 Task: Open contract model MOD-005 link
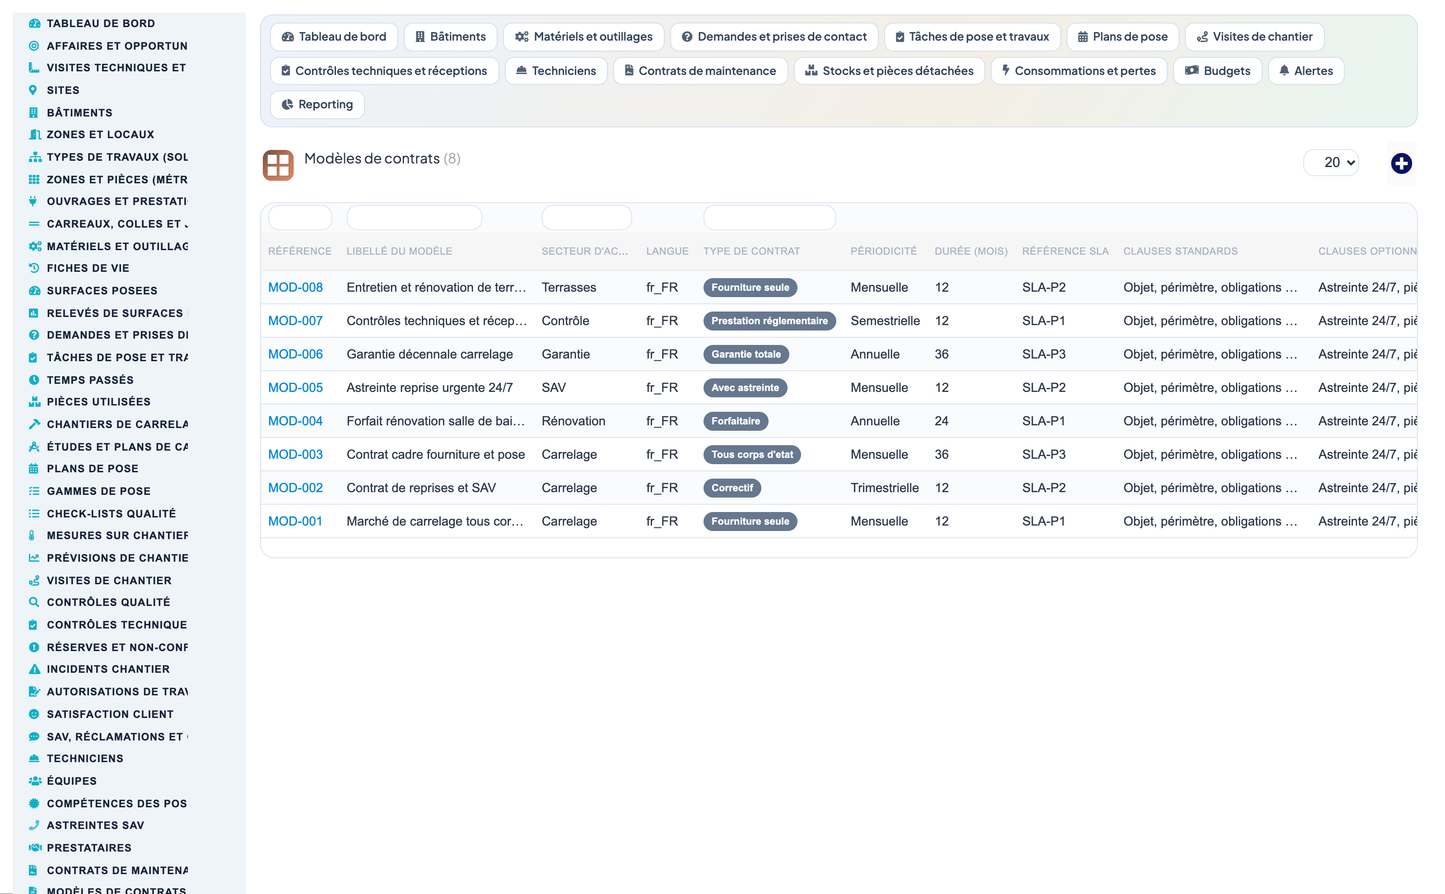(295, 388)
